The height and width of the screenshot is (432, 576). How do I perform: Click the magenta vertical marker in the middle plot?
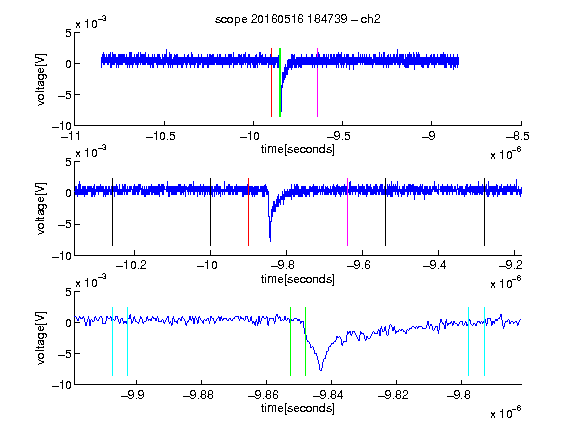click(348, 212)
